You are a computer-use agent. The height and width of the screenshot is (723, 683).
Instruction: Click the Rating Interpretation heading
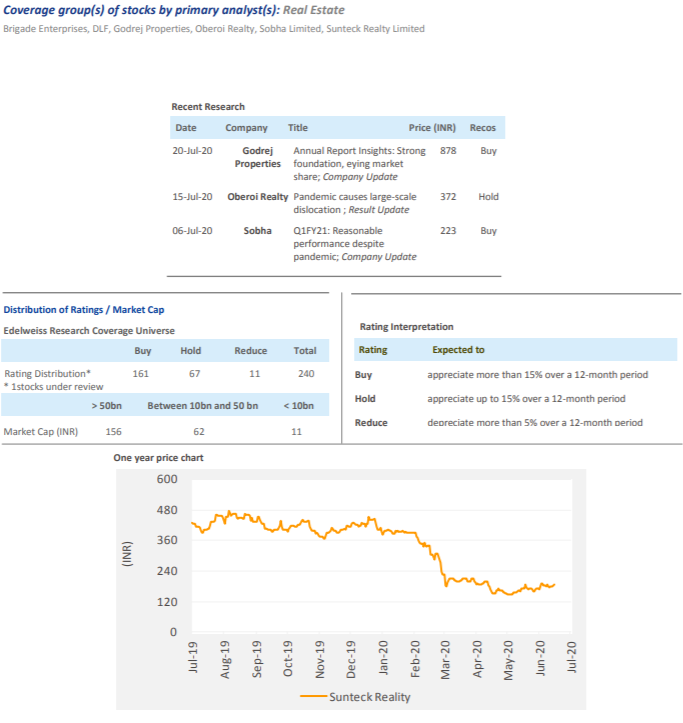[x=406, y=327]
